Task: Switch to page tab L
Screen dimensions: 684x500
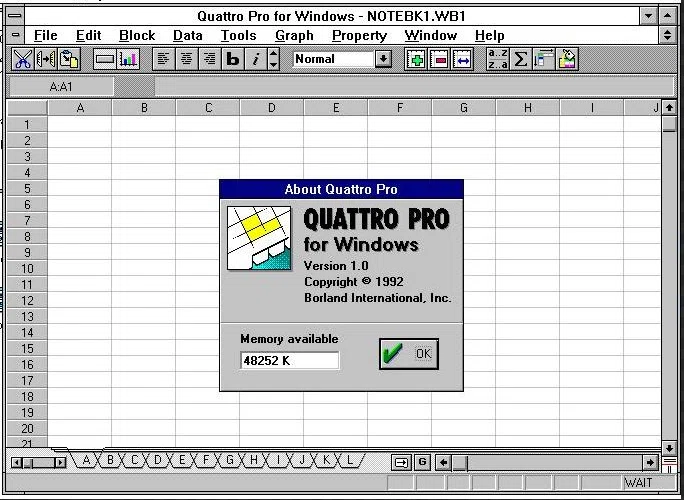Action: [x=349, y=460]
